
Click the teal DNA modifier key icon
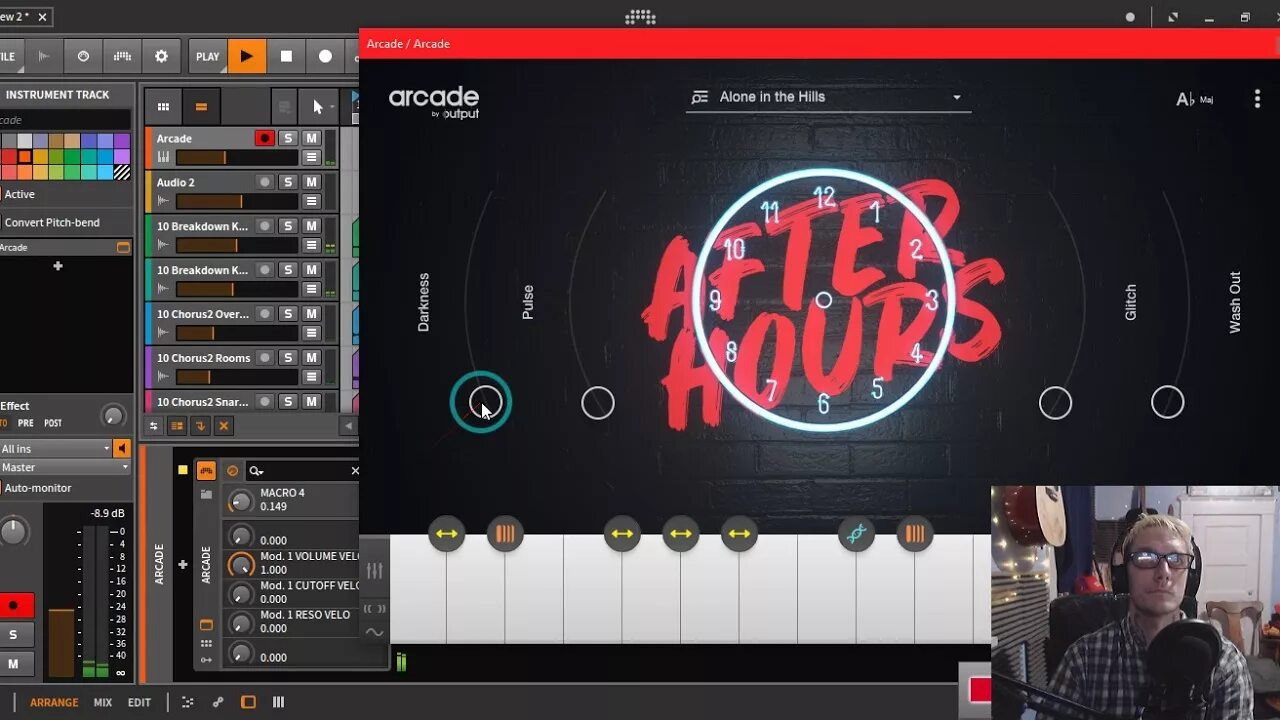click(x=856, y=534)
